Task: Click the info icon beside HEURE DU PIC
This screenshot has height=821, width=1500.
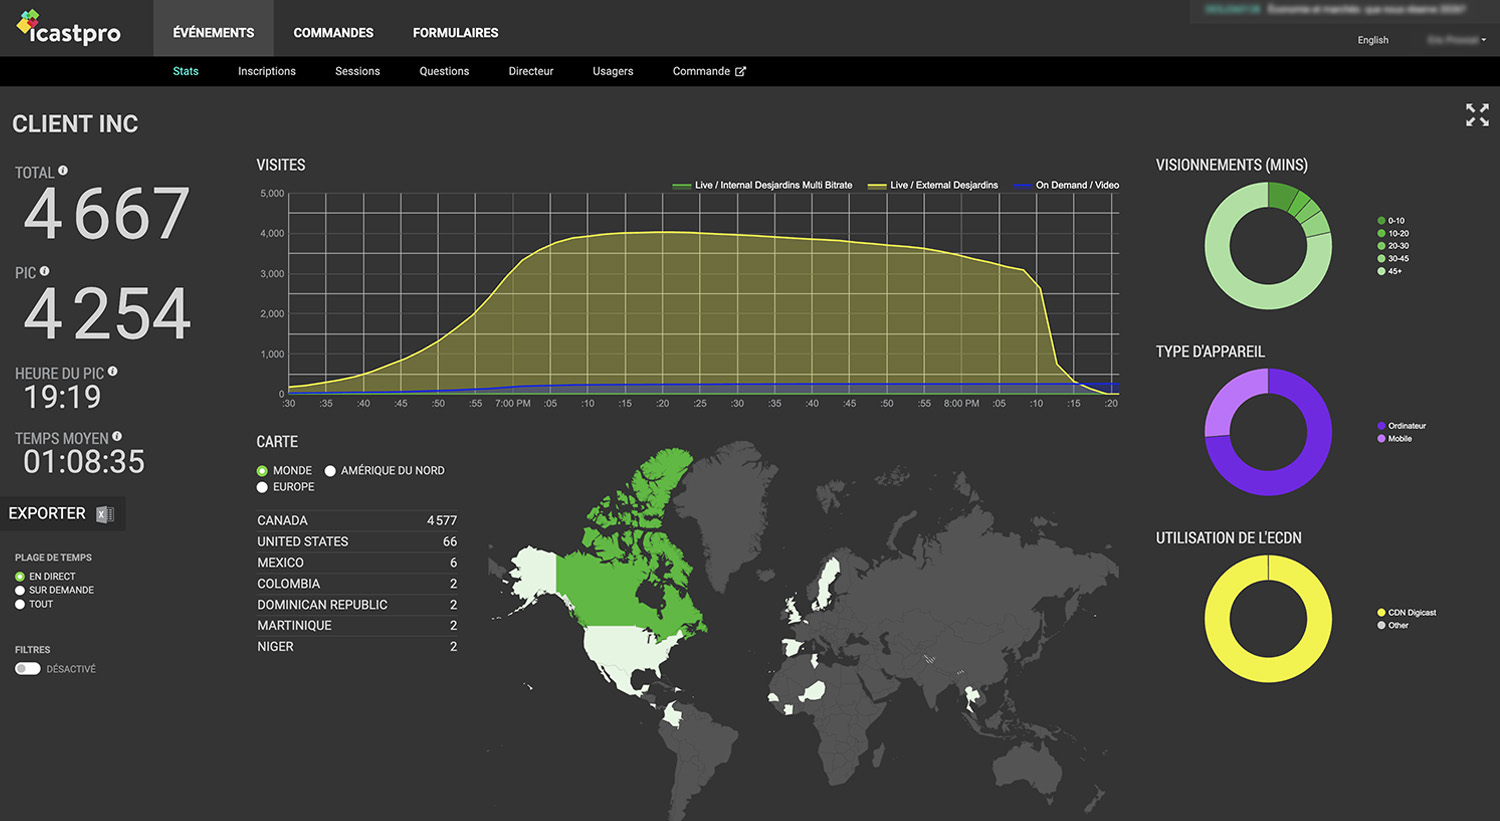Action: [x=112, y=371]
